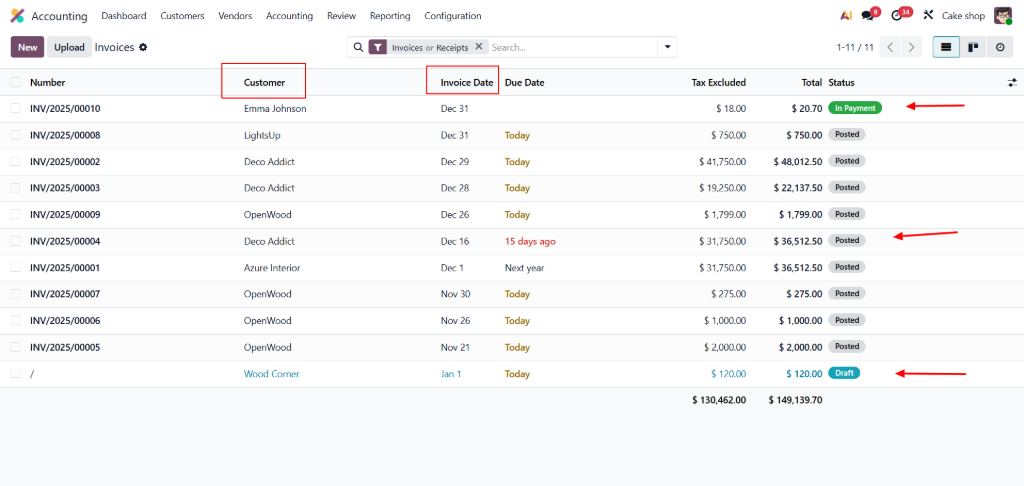1024x486 pixels.
Task: Expand the search options dropdown arrow
Action: 666,47
